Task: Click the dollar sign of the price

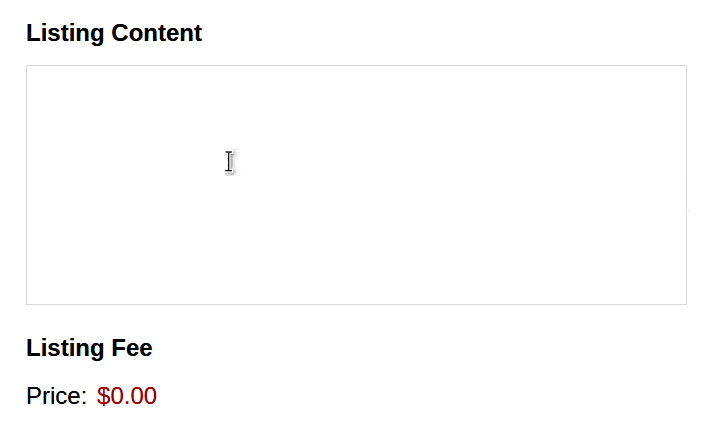Action: click(103, 396)
